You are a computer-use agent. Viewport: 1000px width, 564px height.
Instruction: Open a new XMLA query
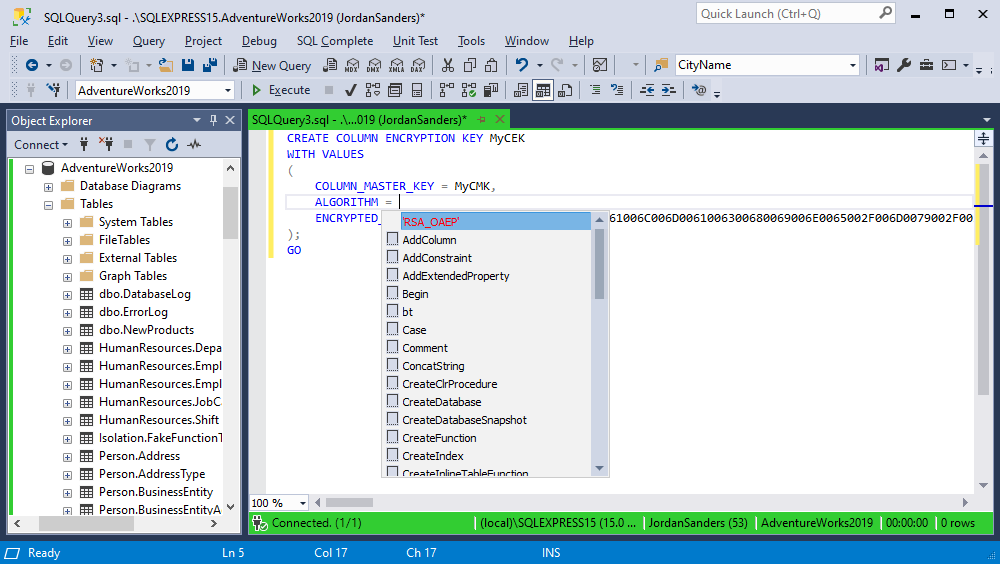tap(396, 65)
